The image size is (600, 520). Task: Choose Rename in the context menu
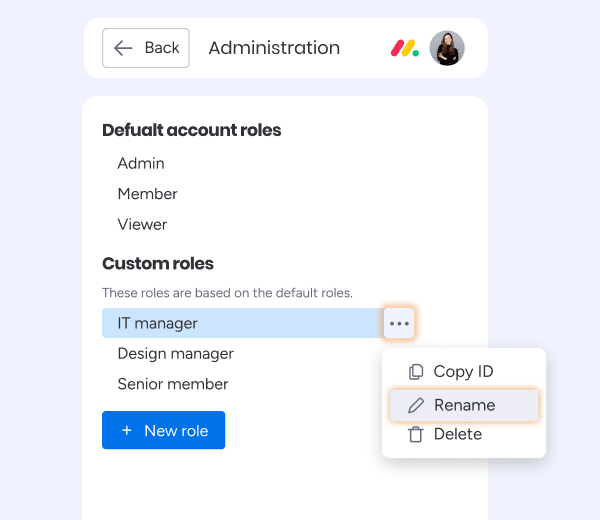click(464, 405)
